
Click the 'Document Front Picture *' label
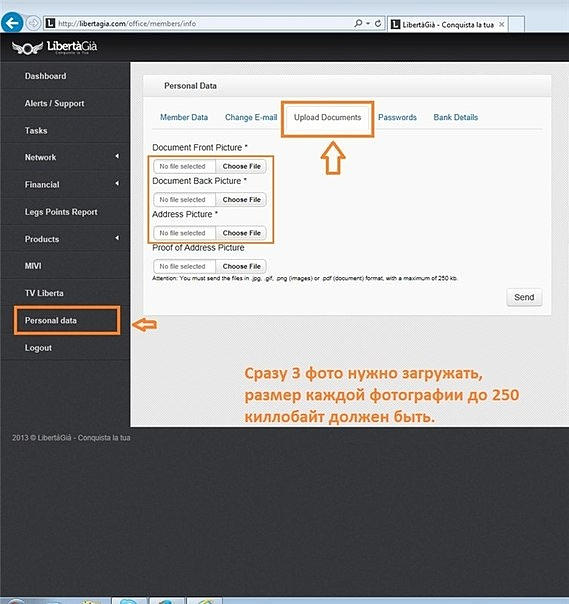tap(200, 148)
